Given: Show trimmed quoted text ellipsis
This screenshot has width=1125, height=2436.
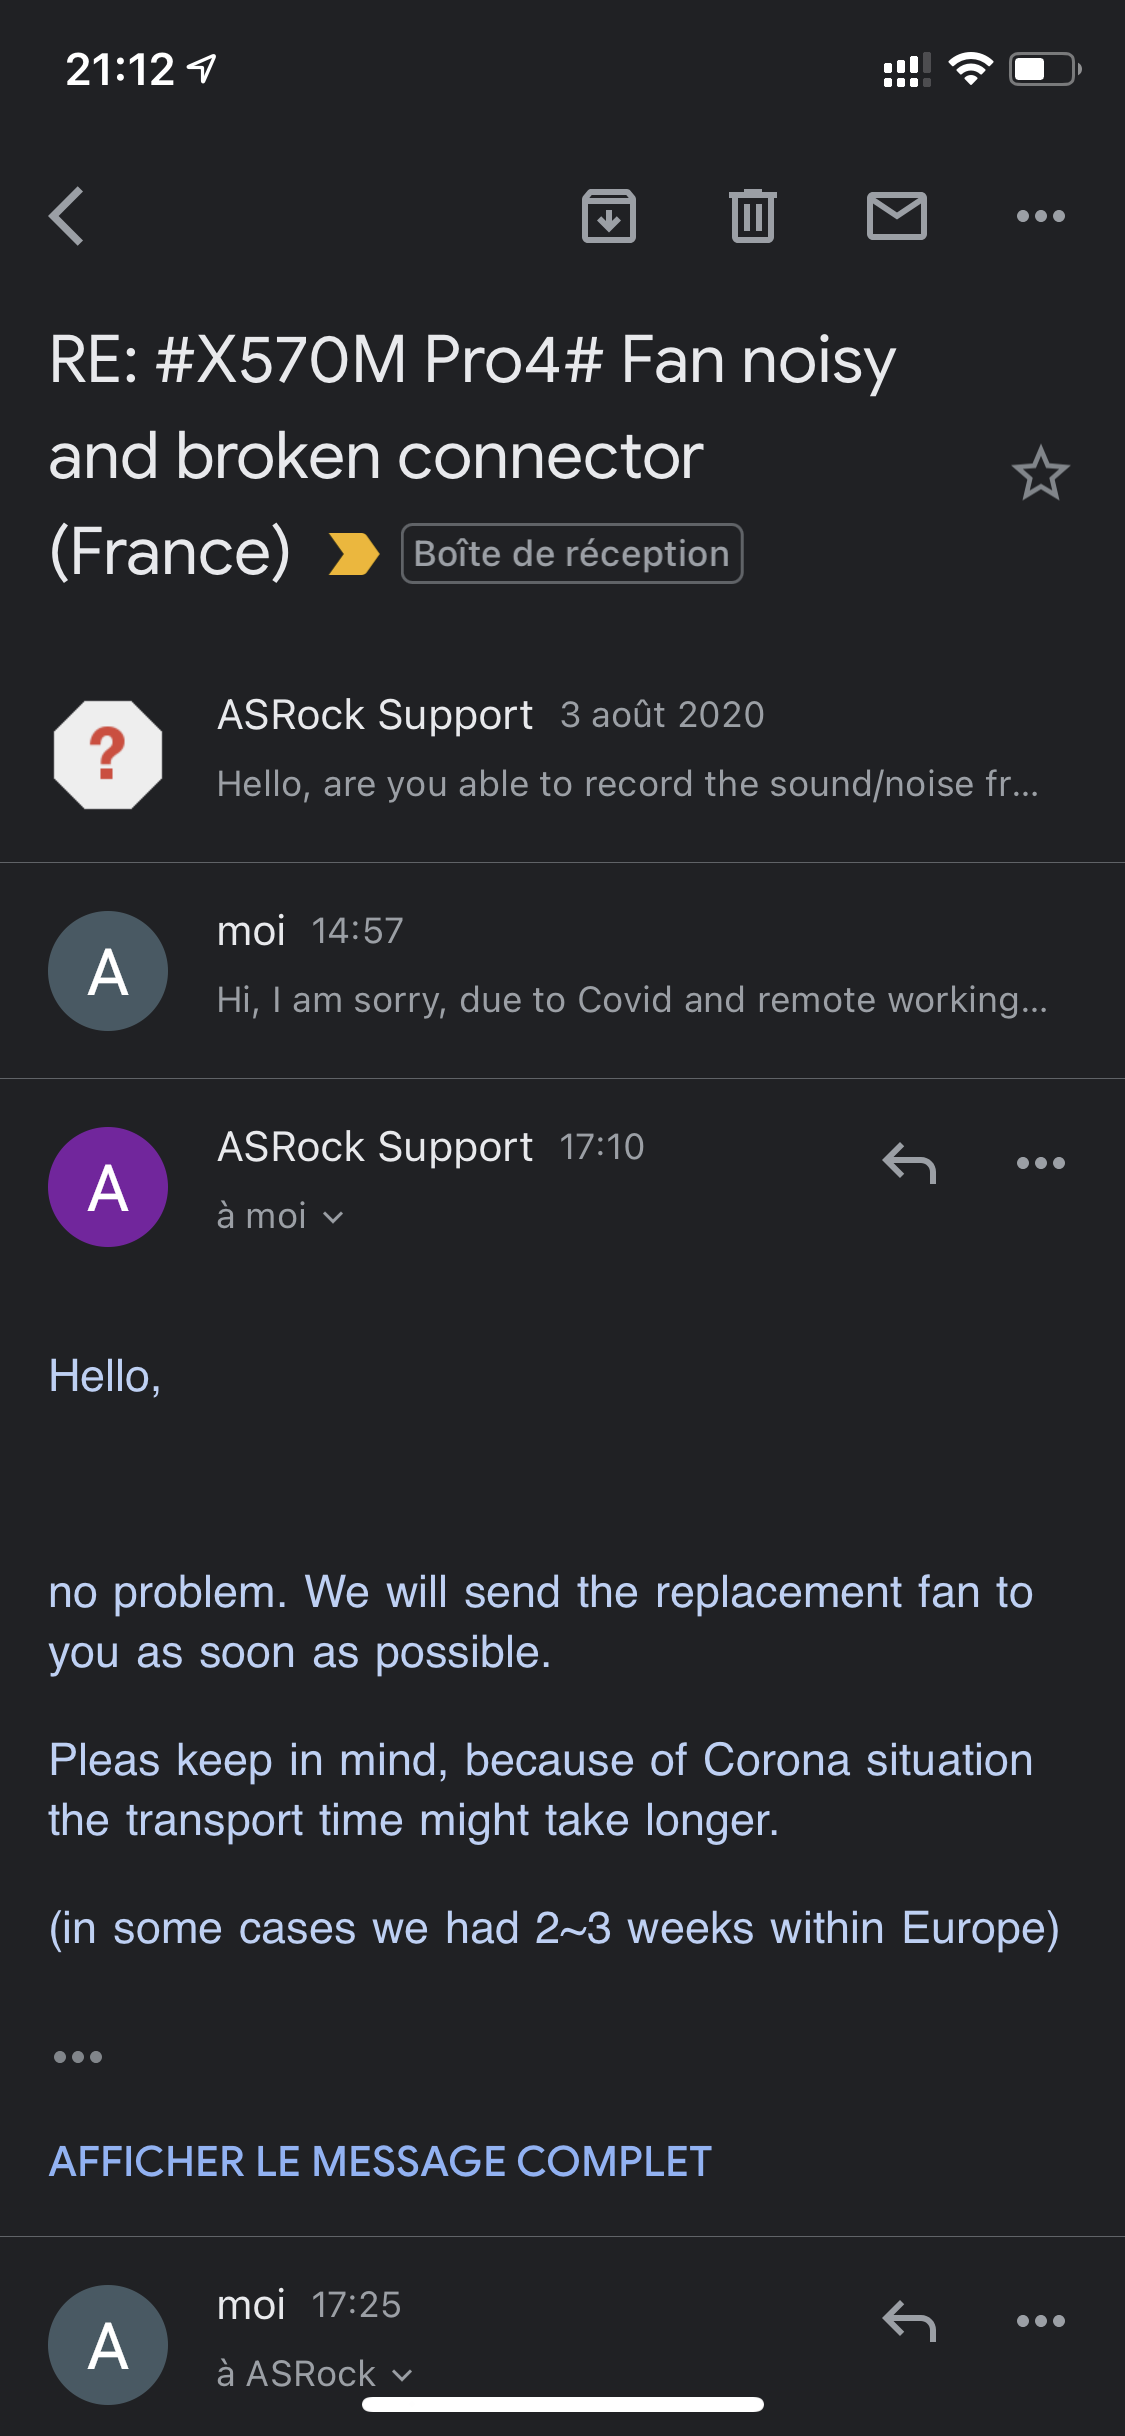Looking at the screenshot, I should tap(78, 2057).
